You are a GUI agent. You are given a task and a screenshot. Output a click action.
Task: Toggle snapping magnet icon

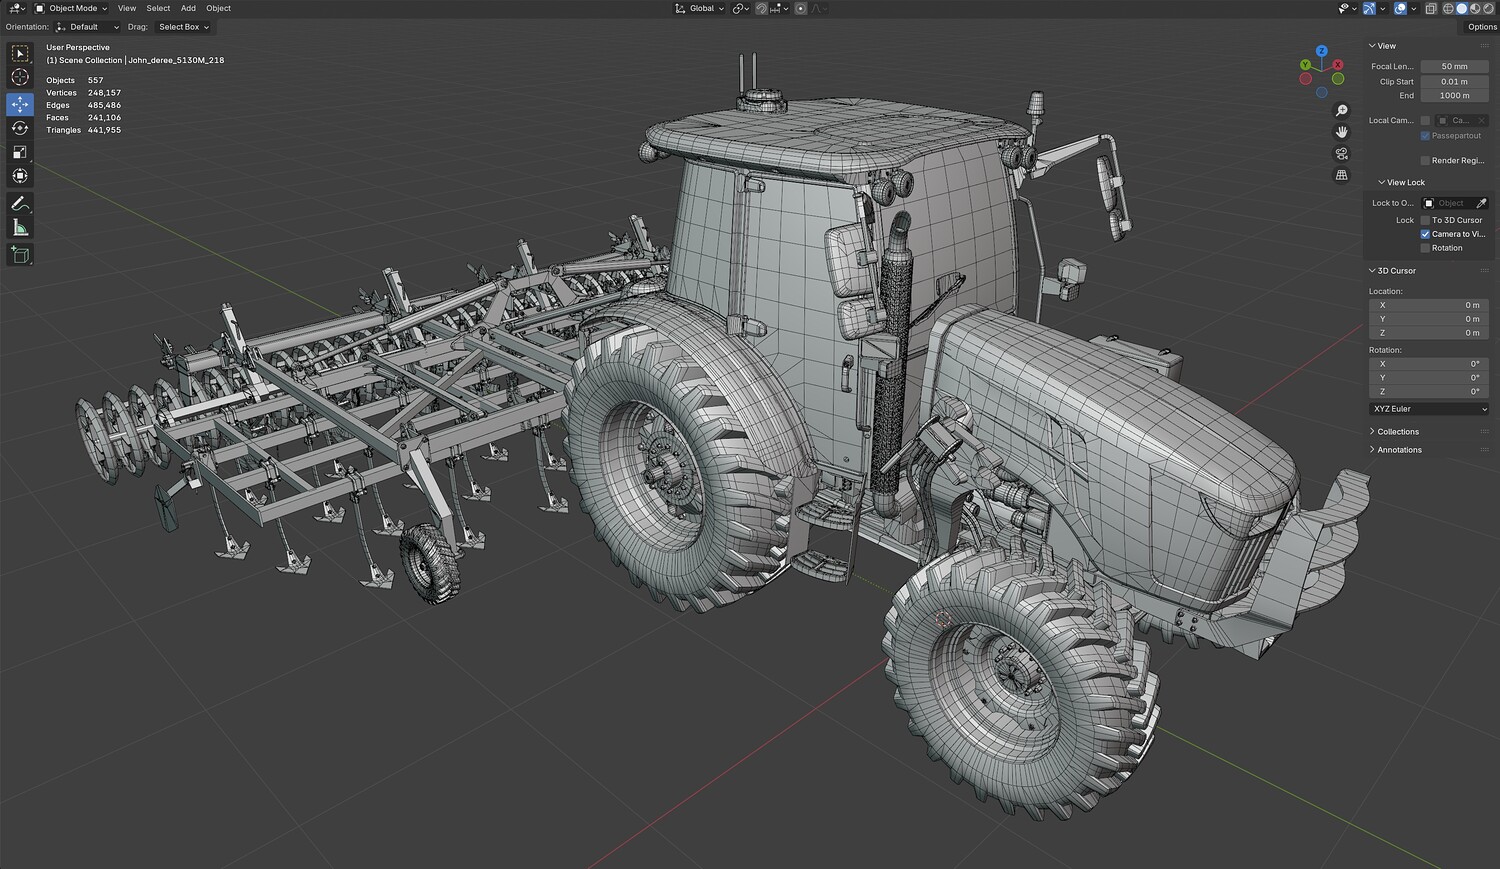coord(762,8)
